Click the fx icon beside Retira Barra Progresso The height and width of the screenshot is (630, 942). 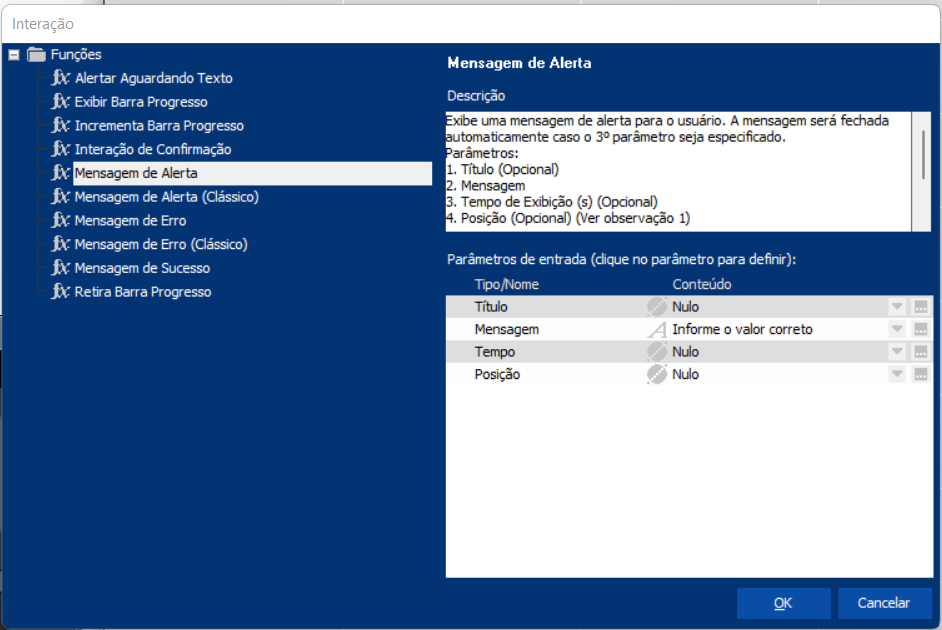[x=61, y=292]
